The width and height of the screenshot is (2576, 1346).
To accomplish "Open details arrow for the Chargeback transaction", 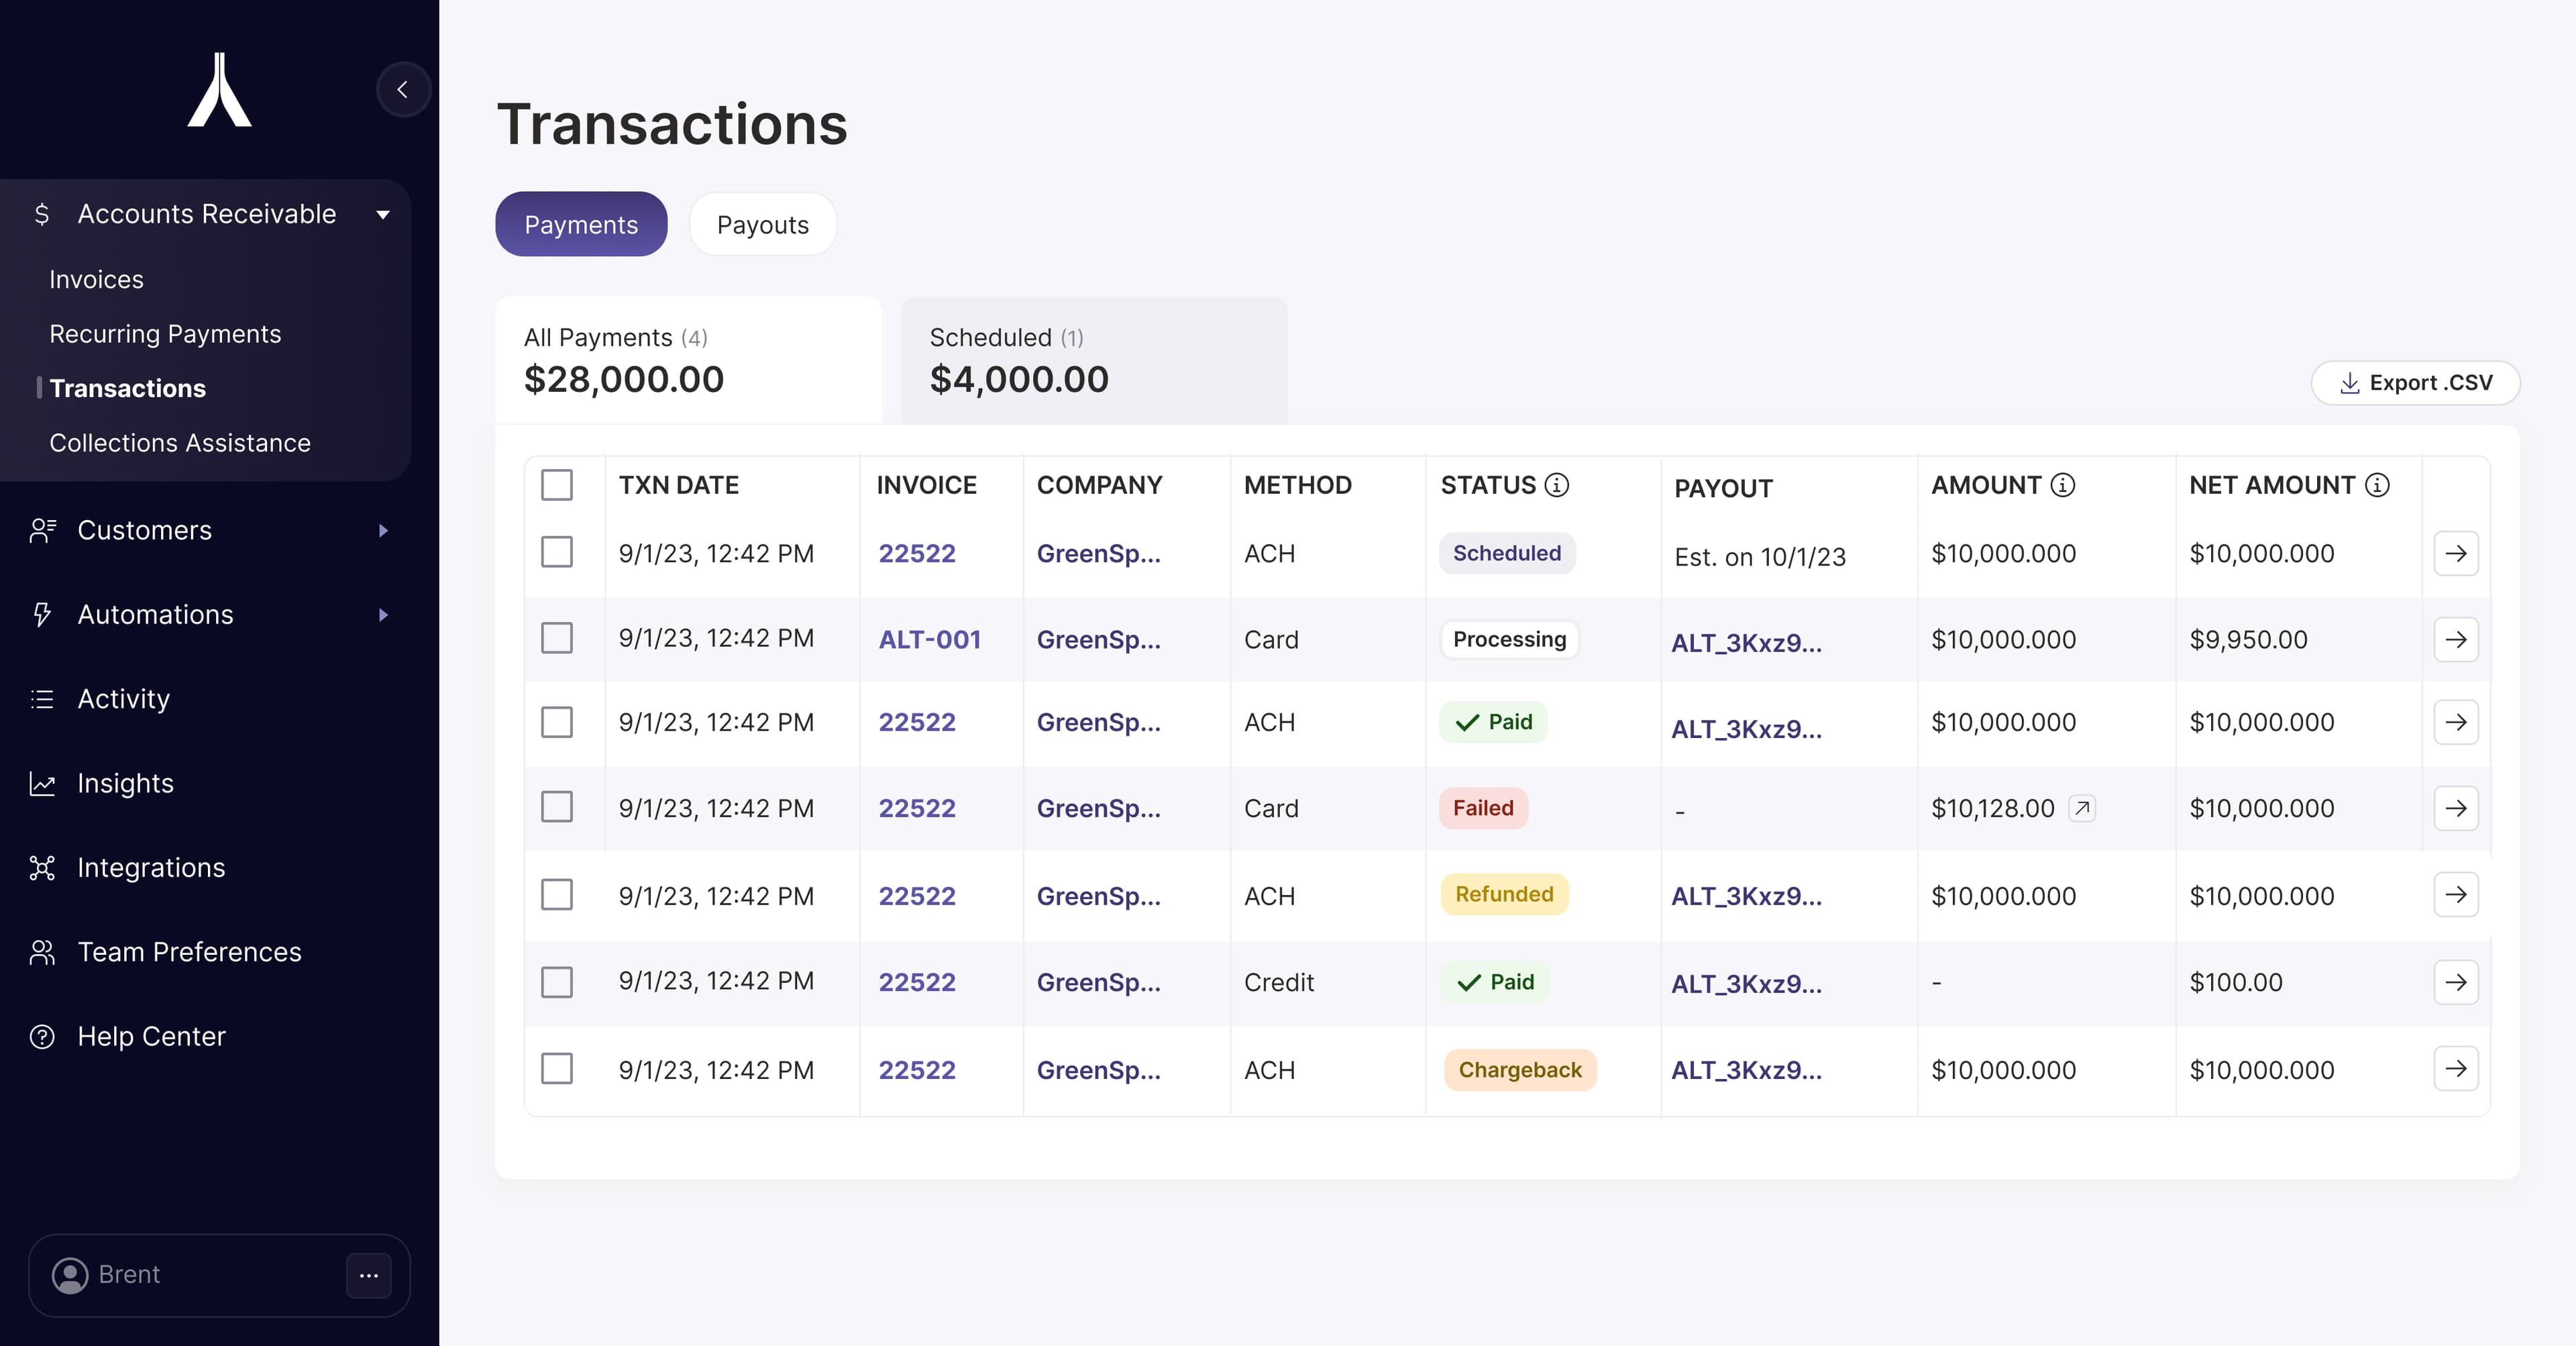I will pos(2456,1069).
